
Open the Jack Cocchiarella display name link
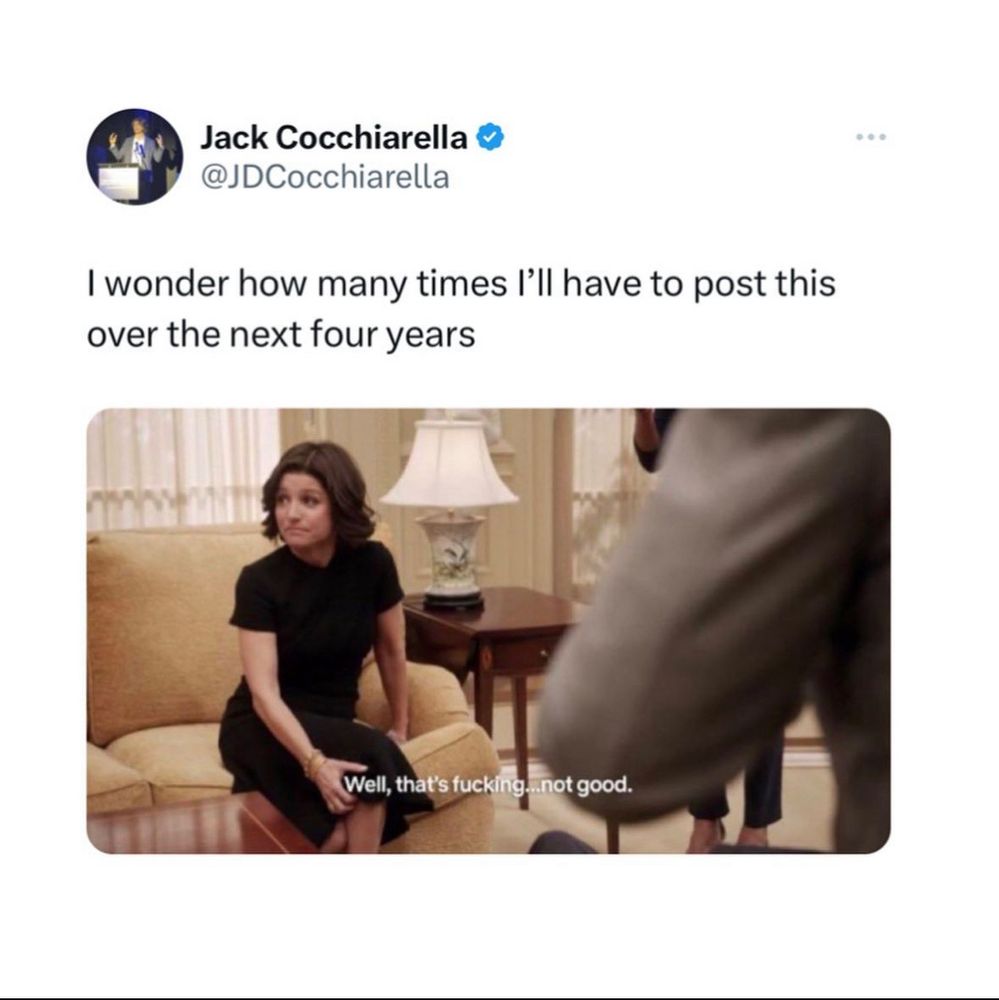(334, 137)
